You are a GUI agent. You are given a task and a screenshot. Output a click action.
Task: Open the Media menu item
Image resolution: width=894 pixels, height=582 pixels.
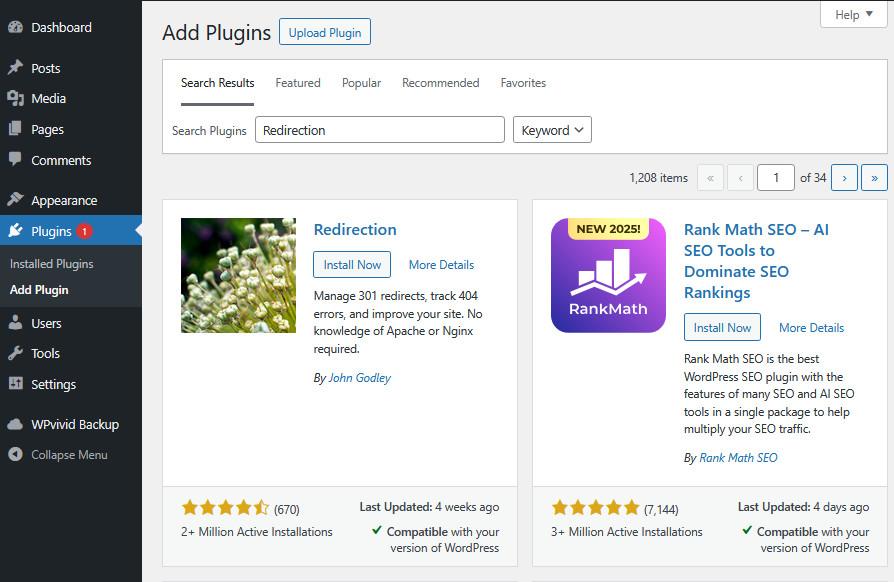pyautogui.click(x=71, y=98)
